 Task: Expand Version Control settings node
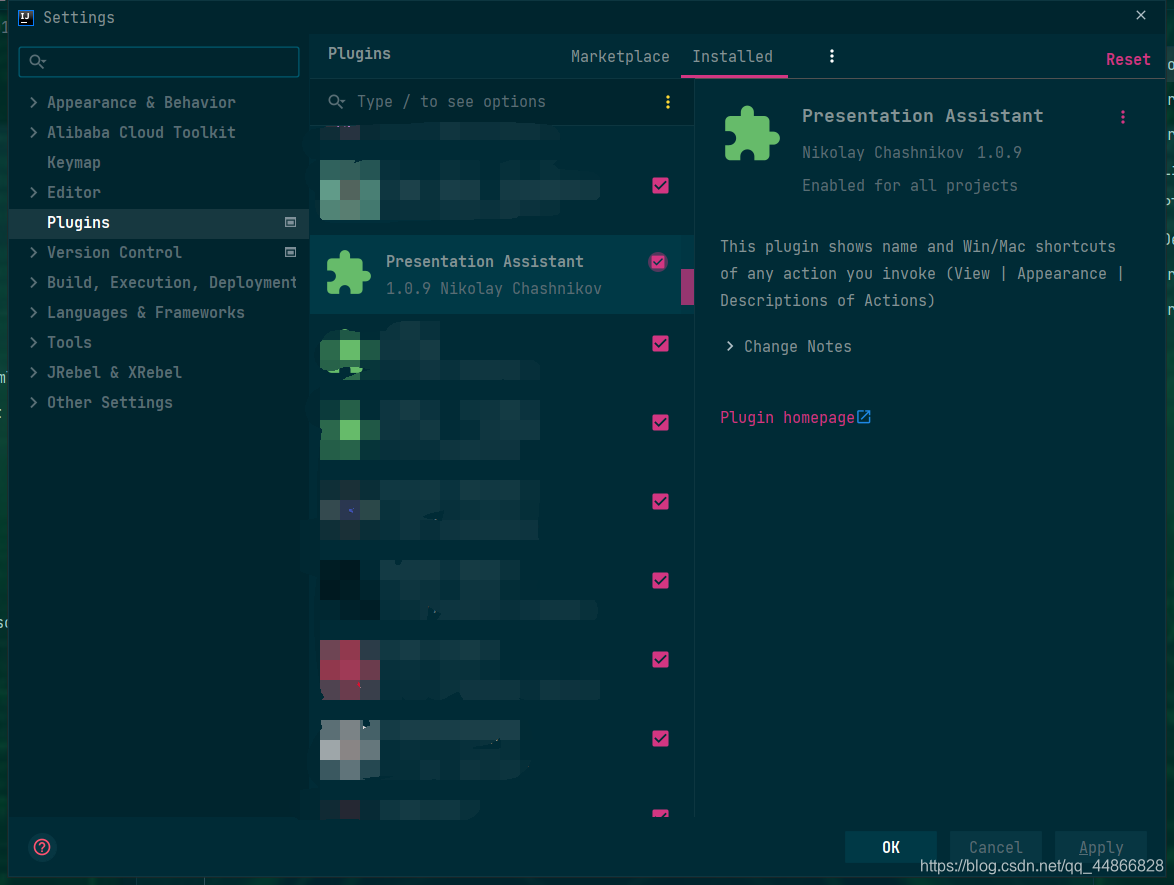pos(34,252)
